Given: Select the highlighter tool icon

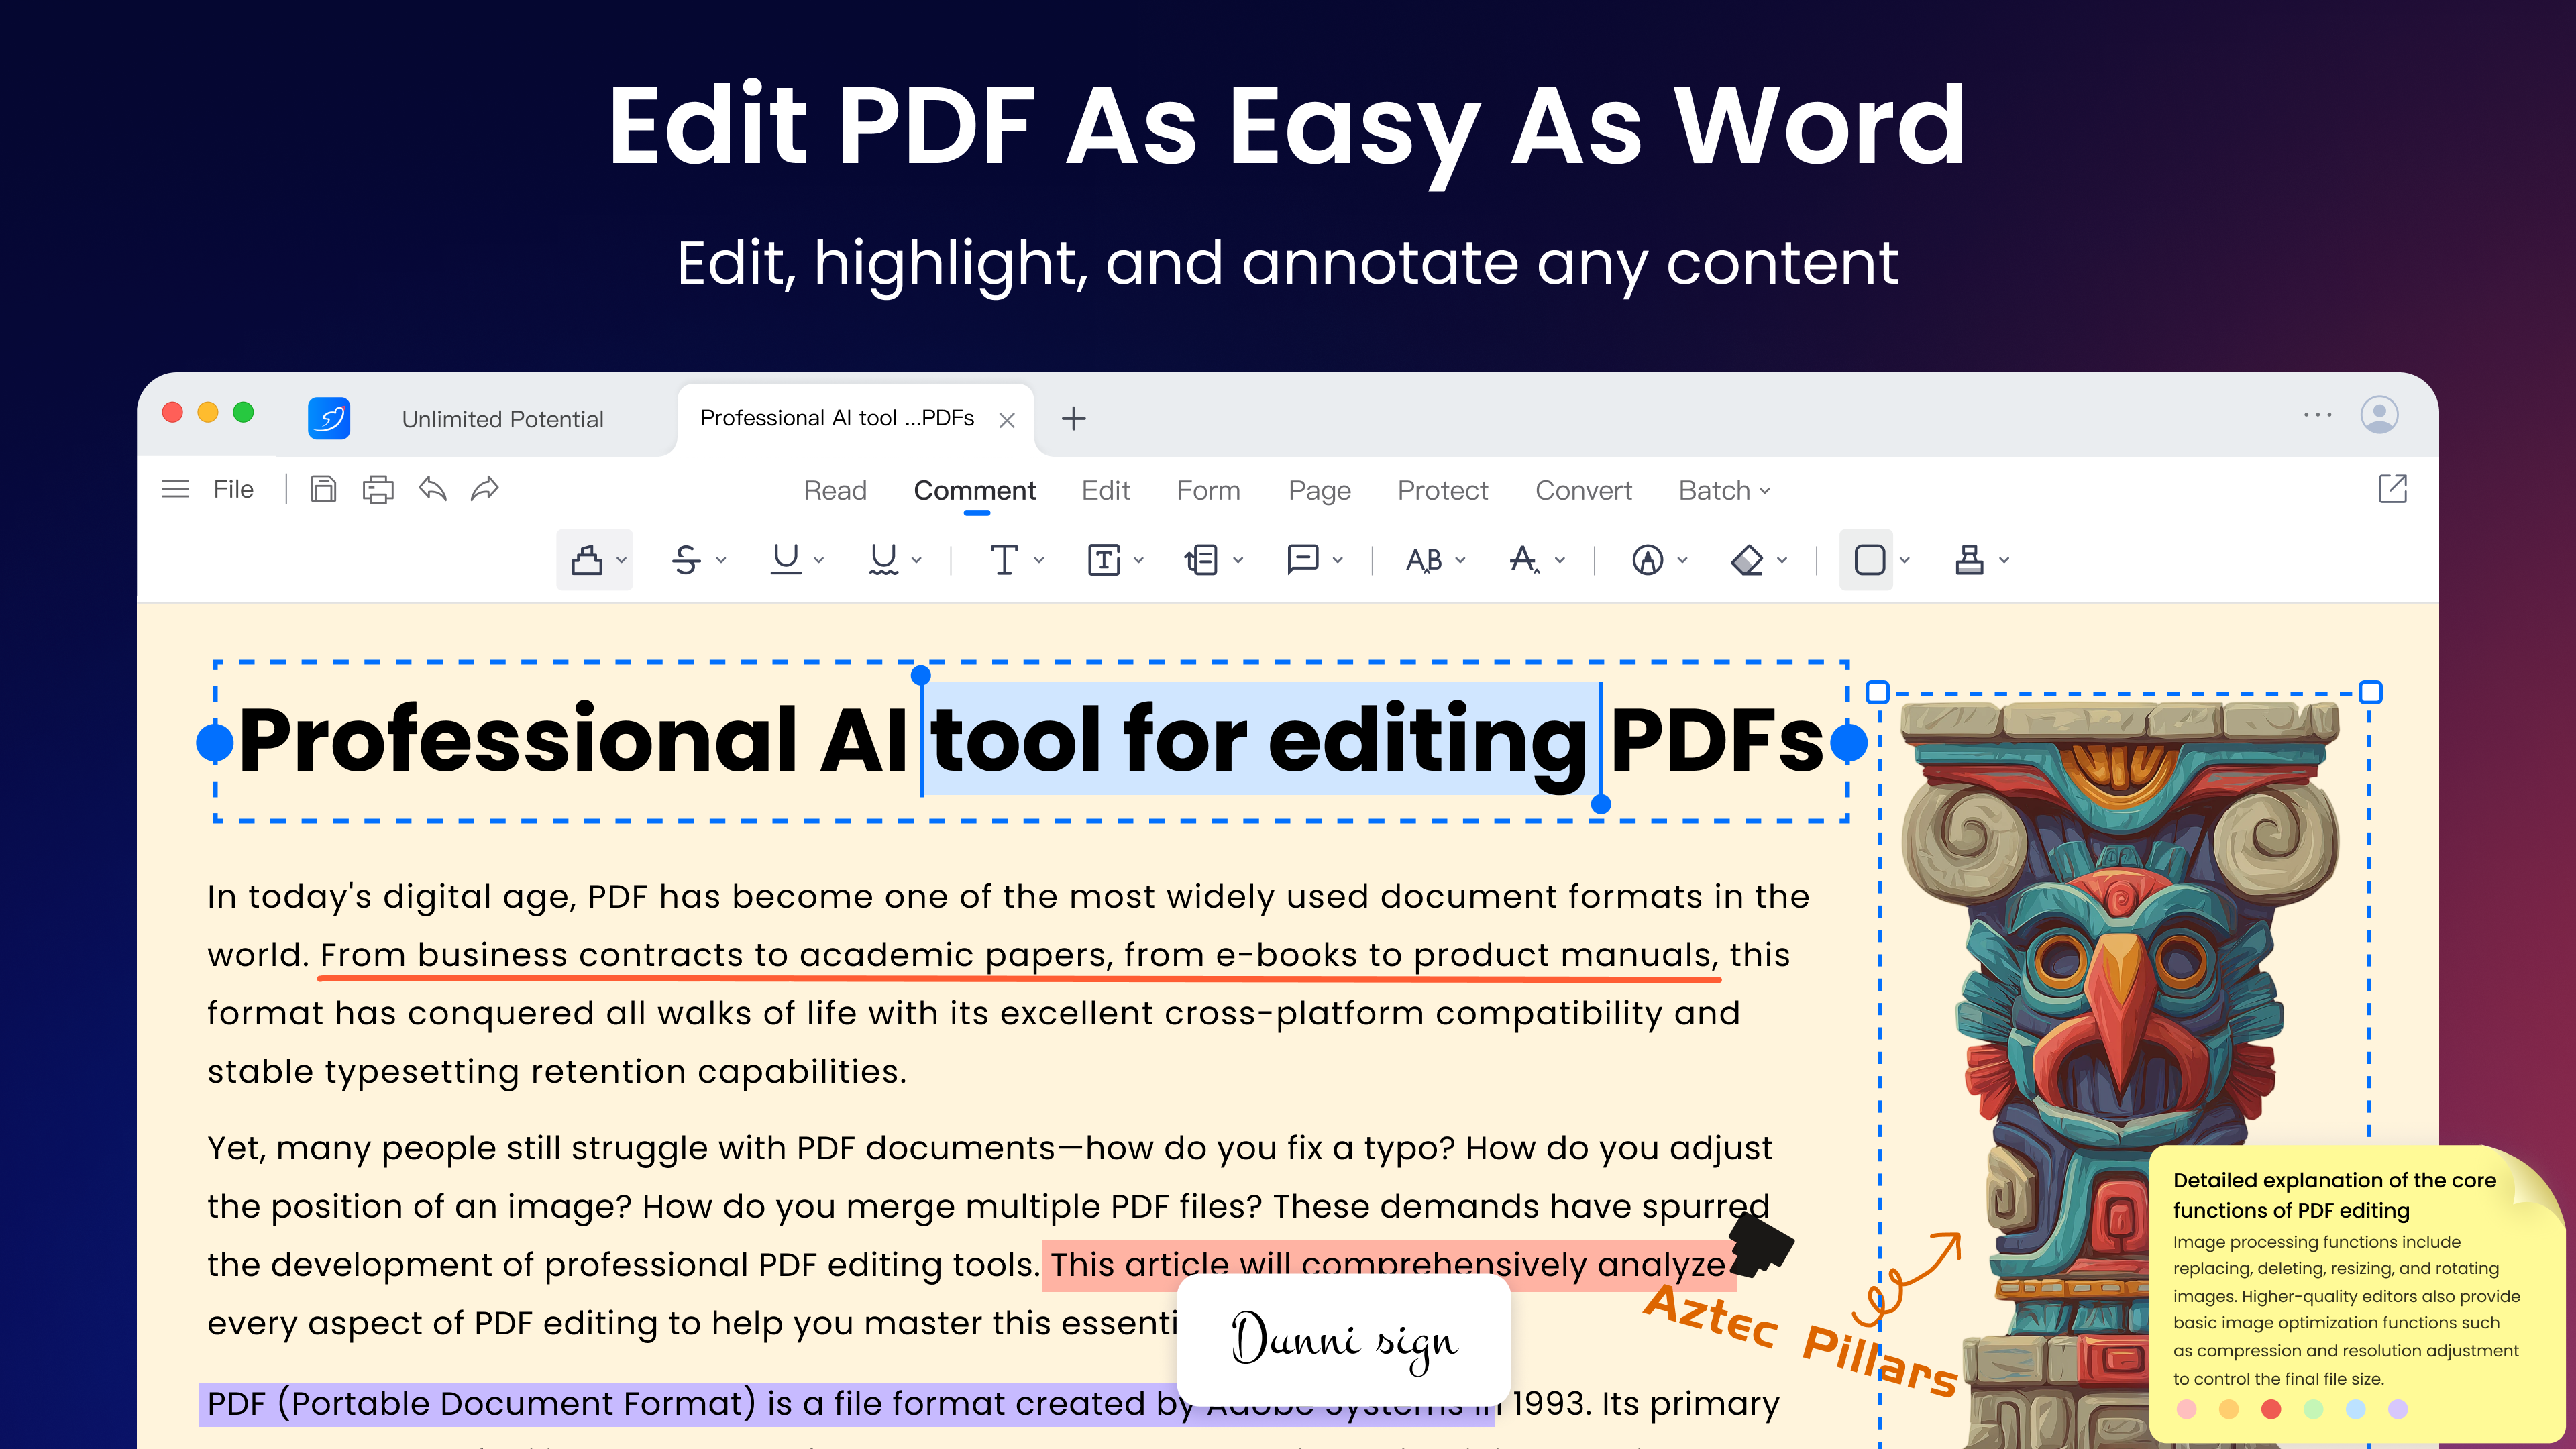Looking at the screenshot, I should tap(587, 560).
